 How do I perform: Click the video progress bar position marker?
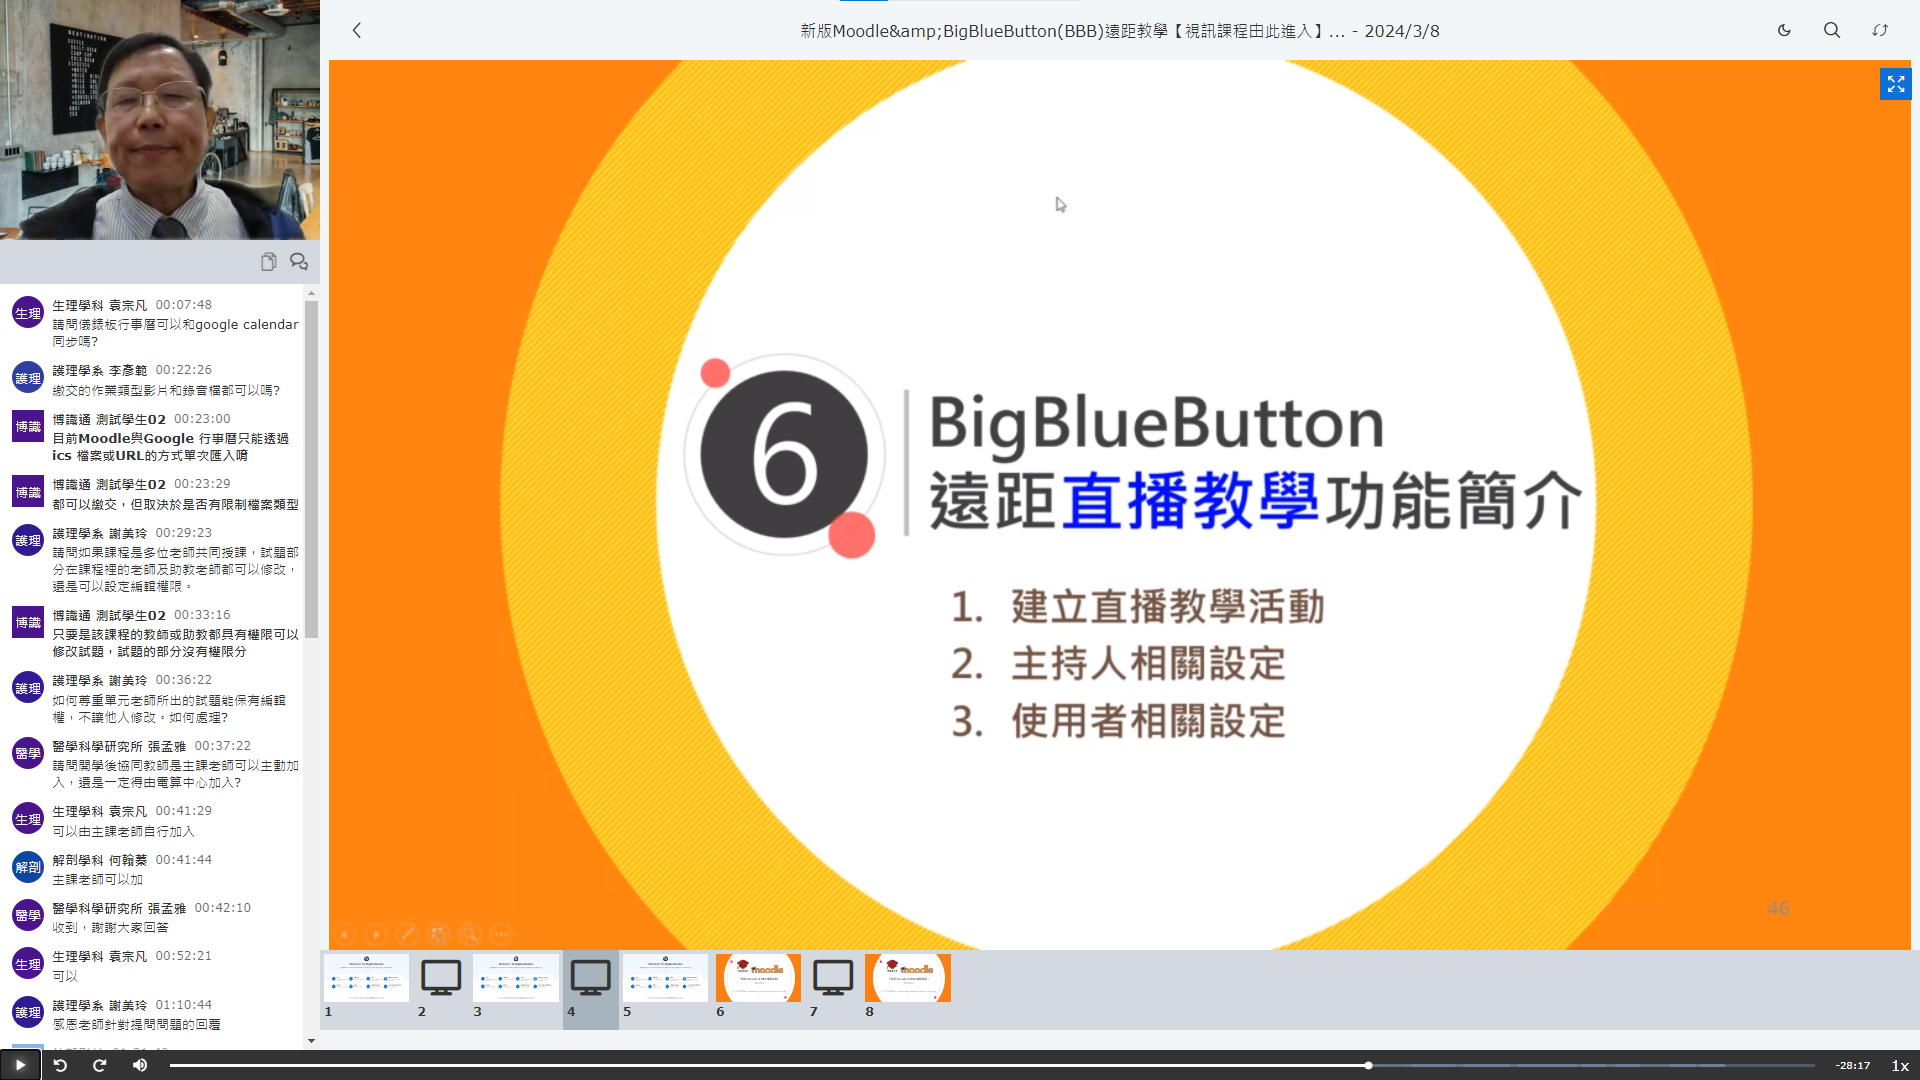point(1368,1065)
